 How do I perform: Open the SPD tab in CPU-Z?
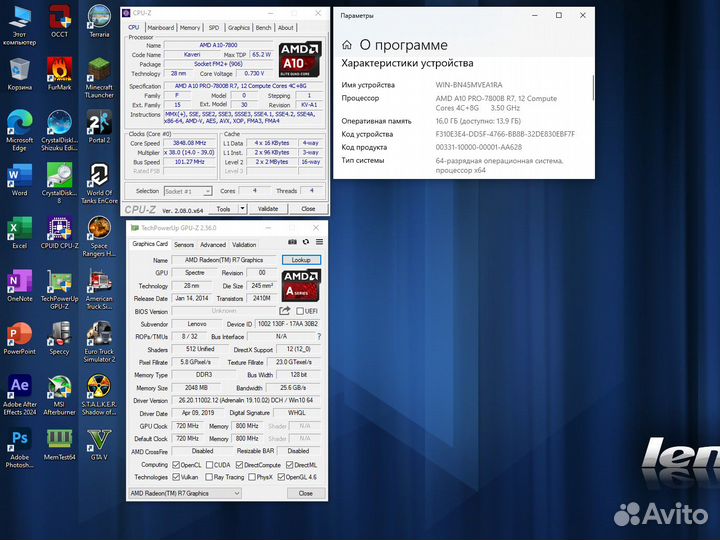tap(214, 28)
